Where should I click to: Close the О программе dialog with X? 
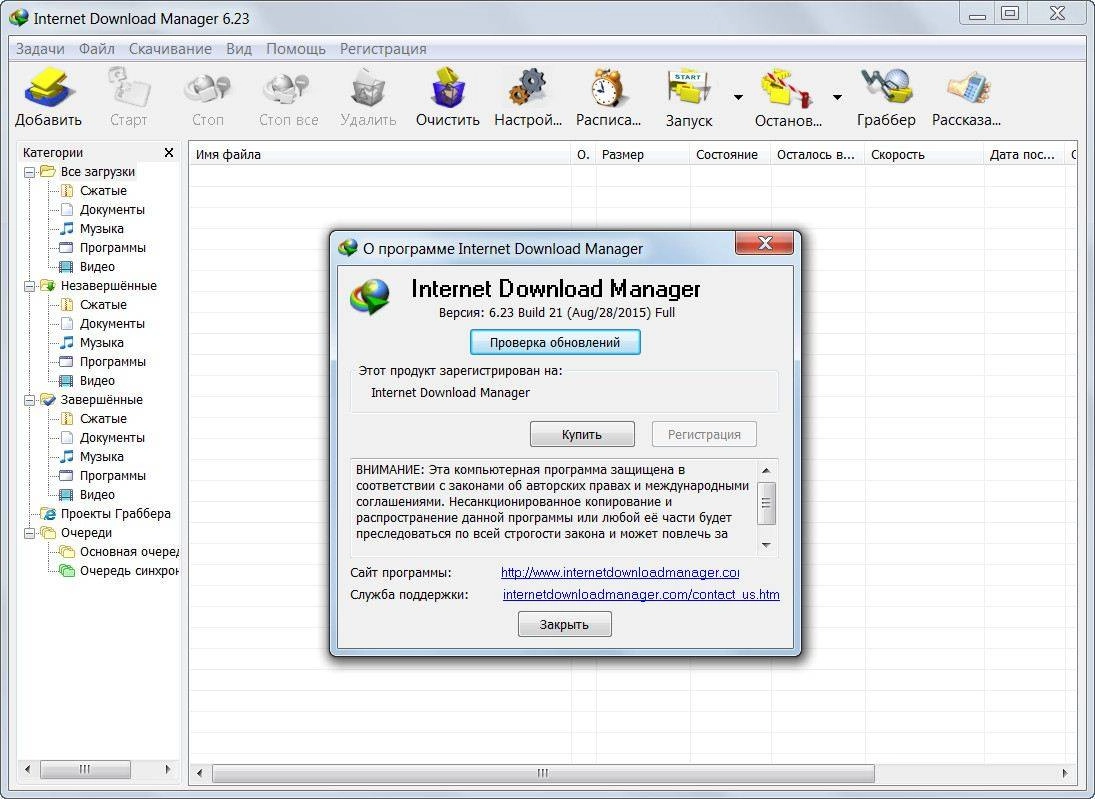[764, 243]
